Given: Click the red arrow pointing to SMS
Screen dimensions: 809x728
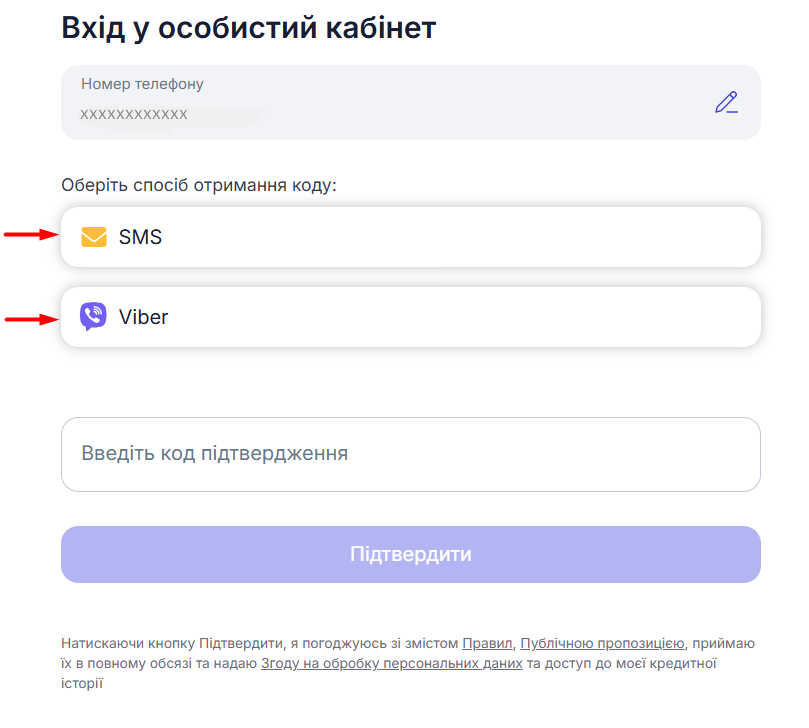Looking at the screenshot, I should (x=28, y=236).
